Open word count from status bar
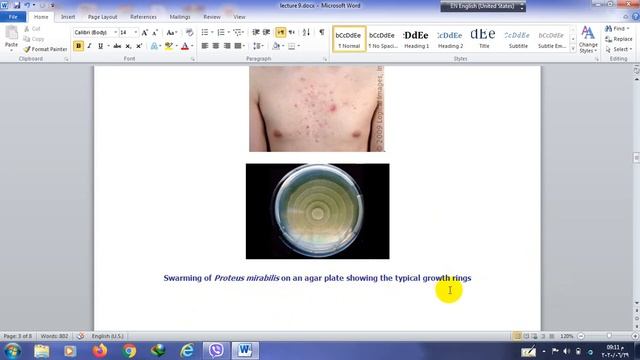Image resolution: width=640 pixels, height=360 pixels. (54, 336)
